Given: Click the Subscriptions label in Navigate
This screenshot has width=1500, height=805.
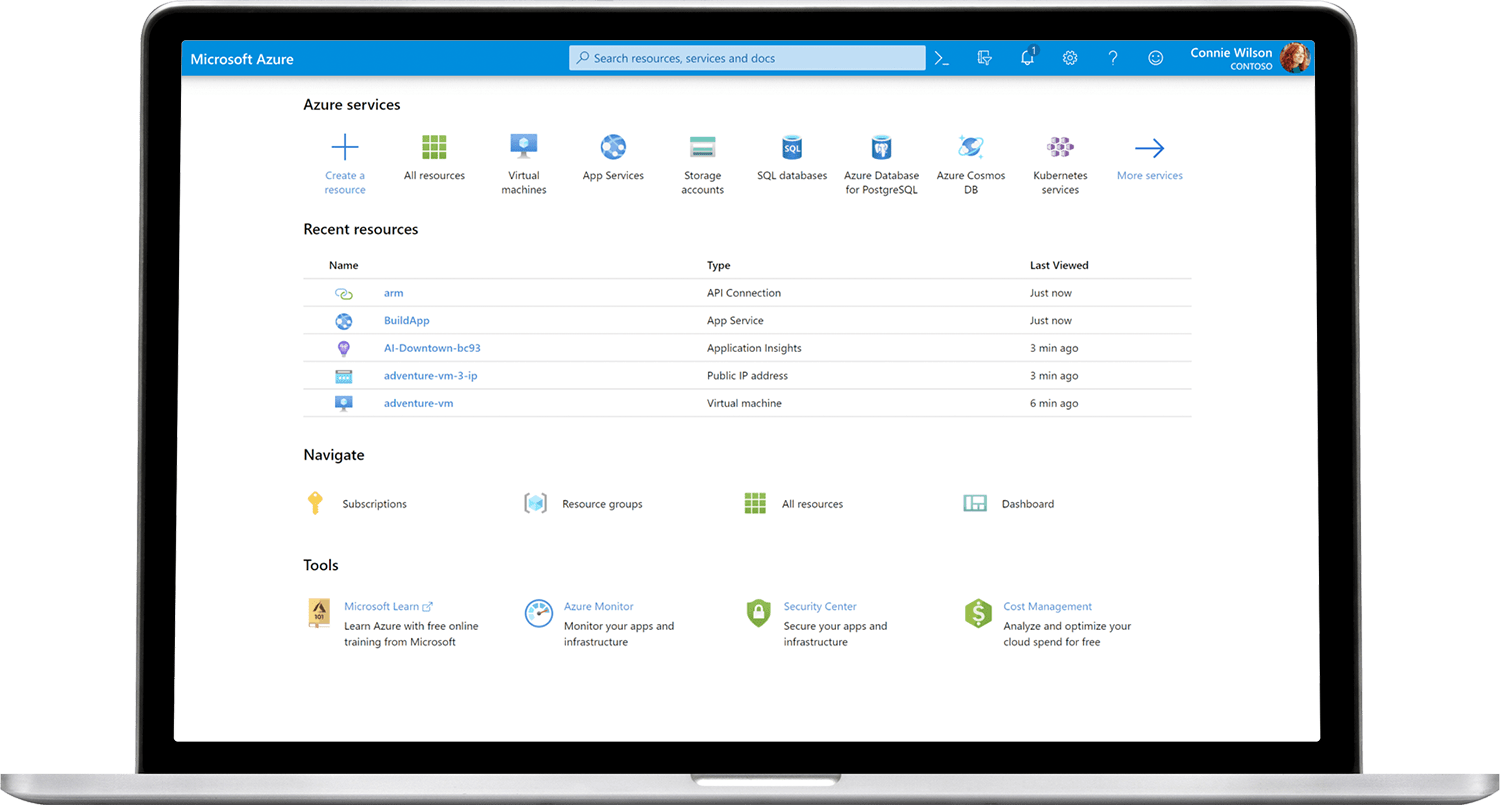Looking at the screenshot, I should click(x=375, y=504).
